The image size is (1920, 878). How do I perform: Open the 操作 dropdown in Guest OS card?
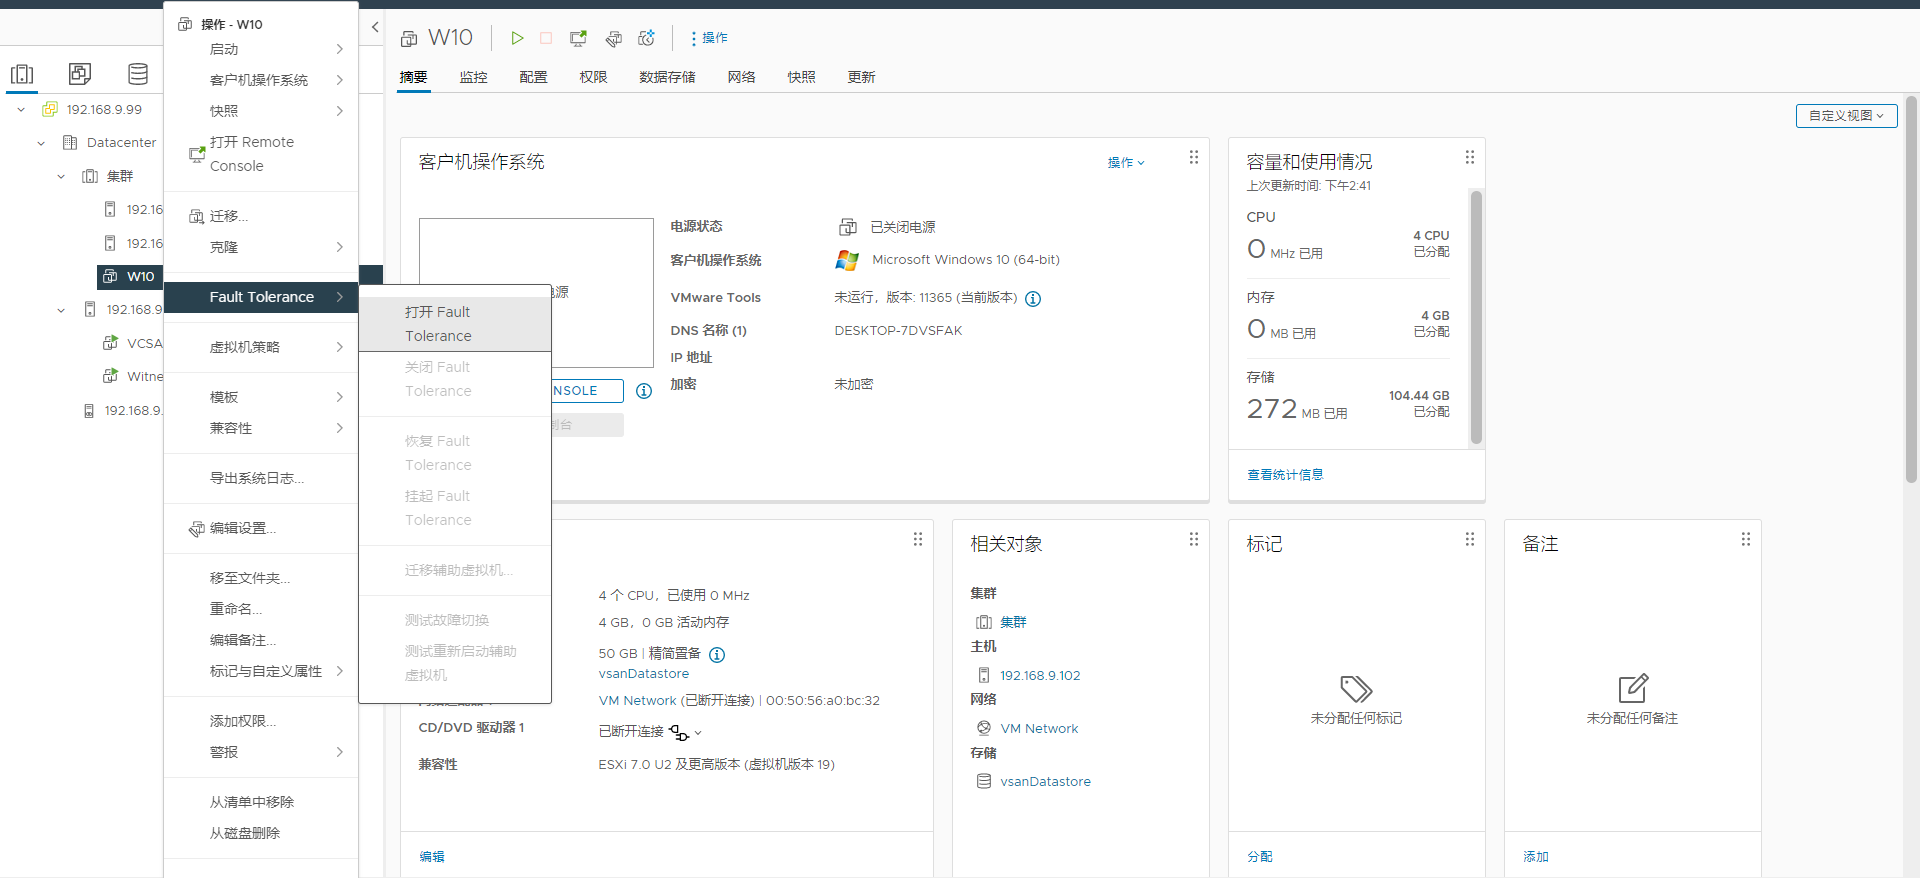coord(1126,162)
